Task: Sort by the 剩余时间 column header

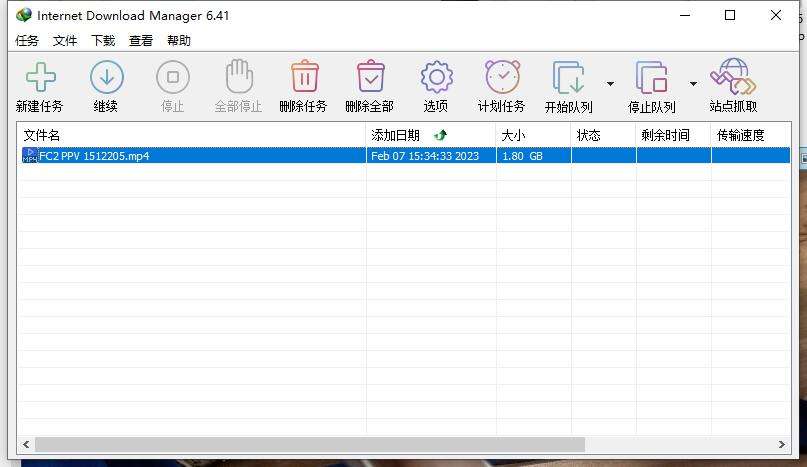Action: coord(674,135)
